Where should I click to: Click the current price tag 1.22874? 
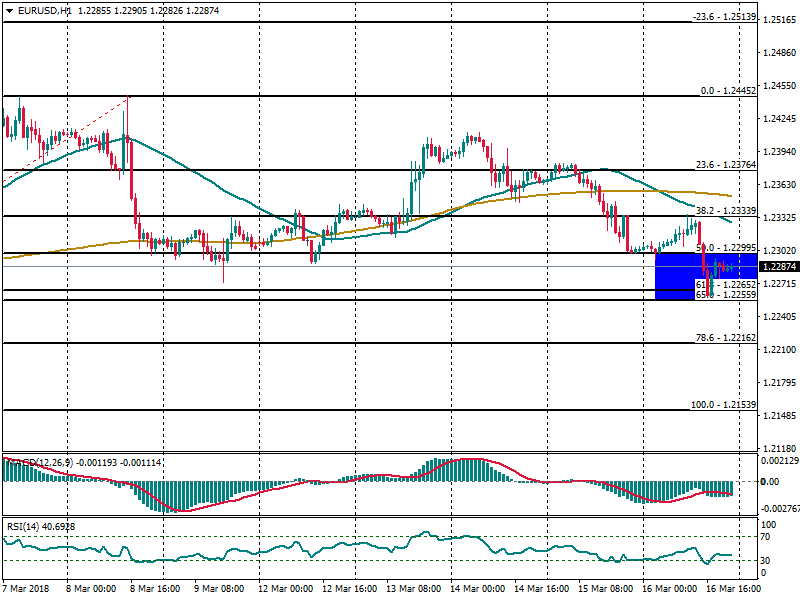click(779, 267)
